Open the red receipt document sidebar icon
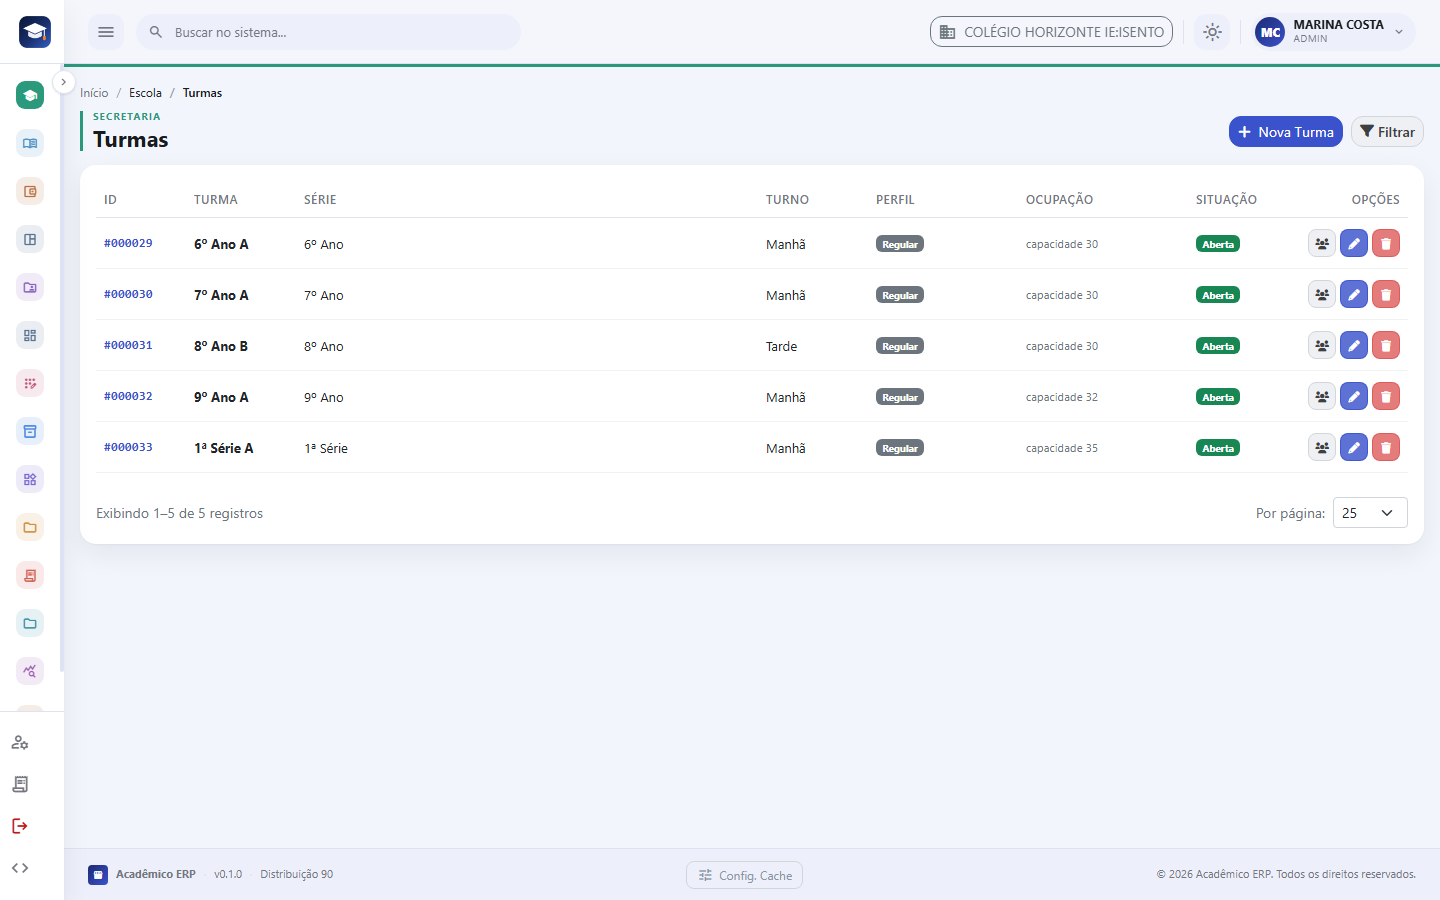This screenshot has width=1440, height=900. (30, 575)
